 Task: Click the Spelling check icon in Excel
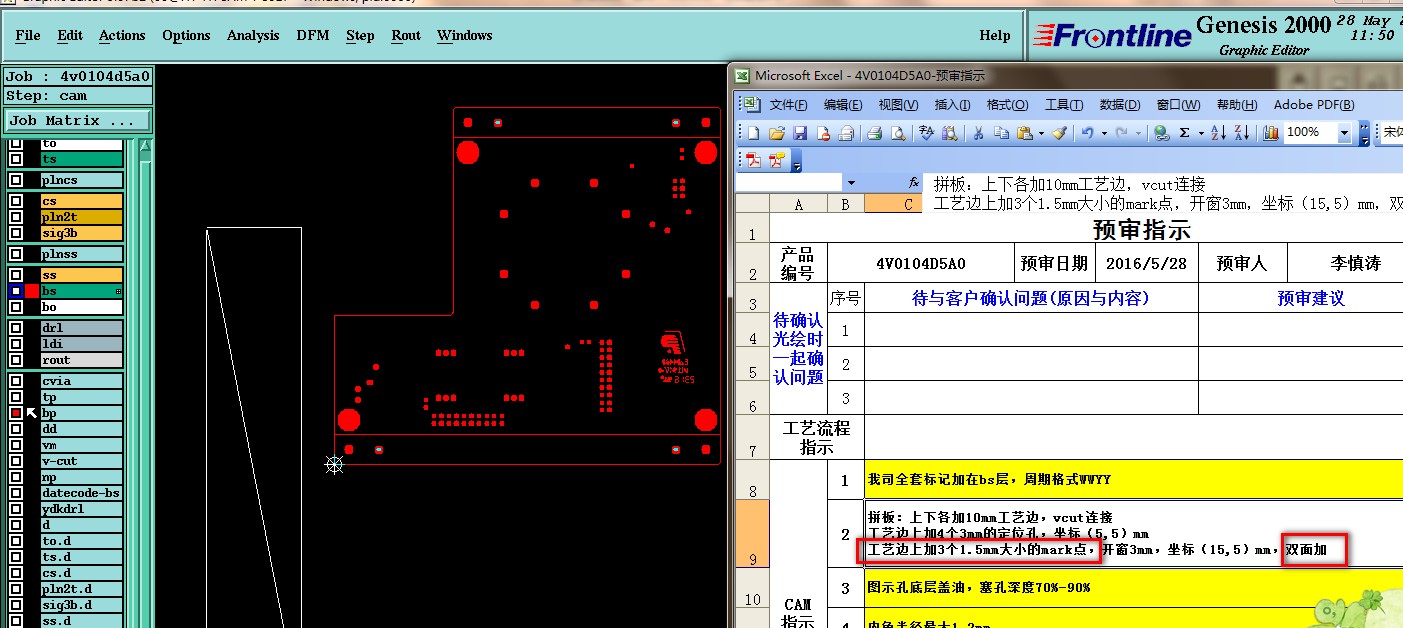pyautogui.click(x=926, y=133)
